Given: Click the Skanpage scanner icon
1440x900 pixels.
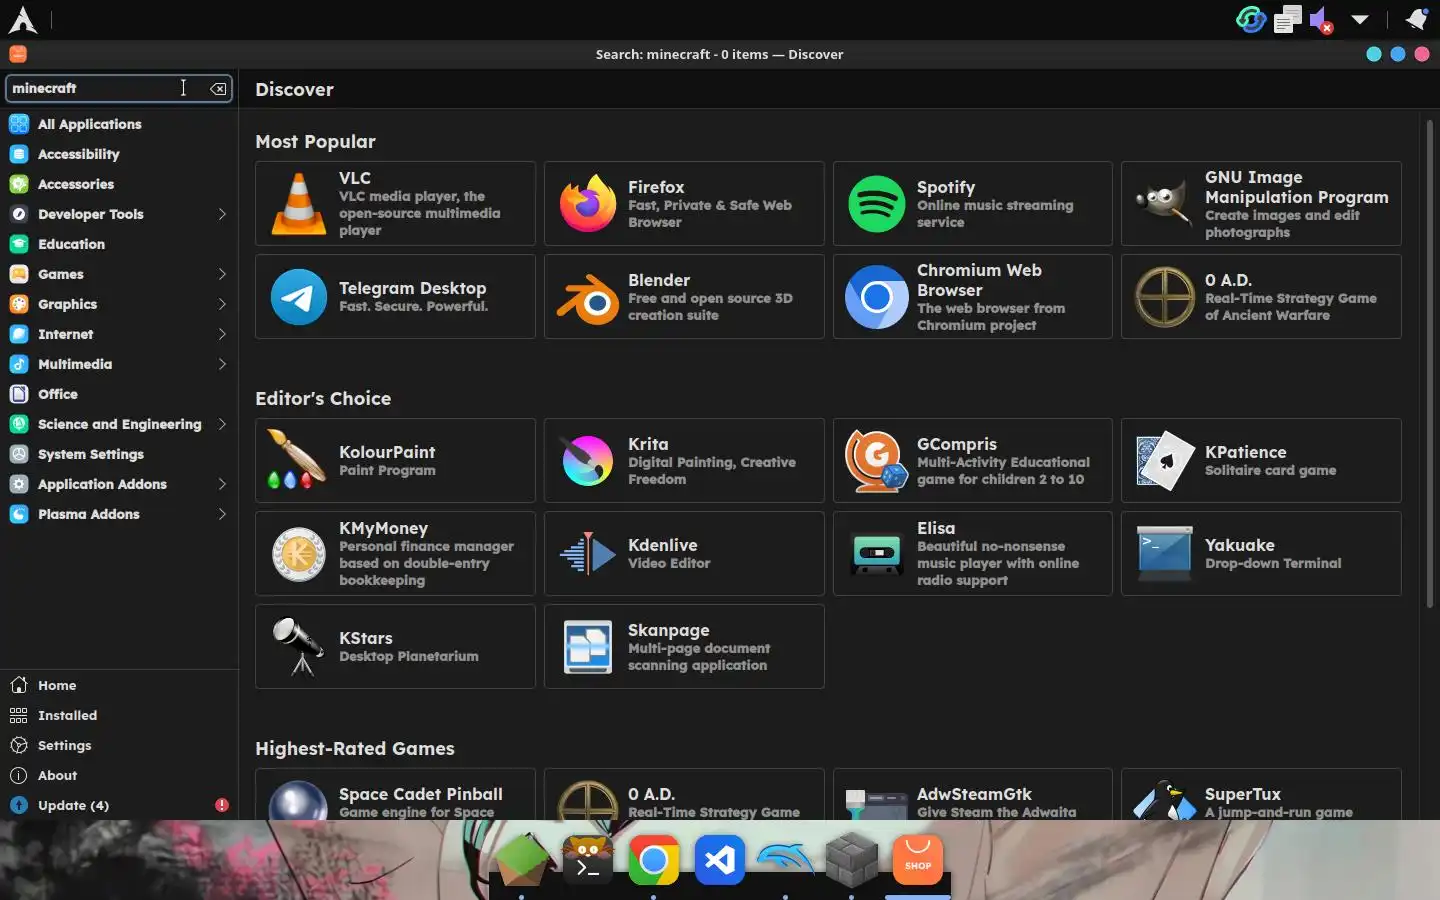Looking at the screenshot, I should tap(588, 647).
